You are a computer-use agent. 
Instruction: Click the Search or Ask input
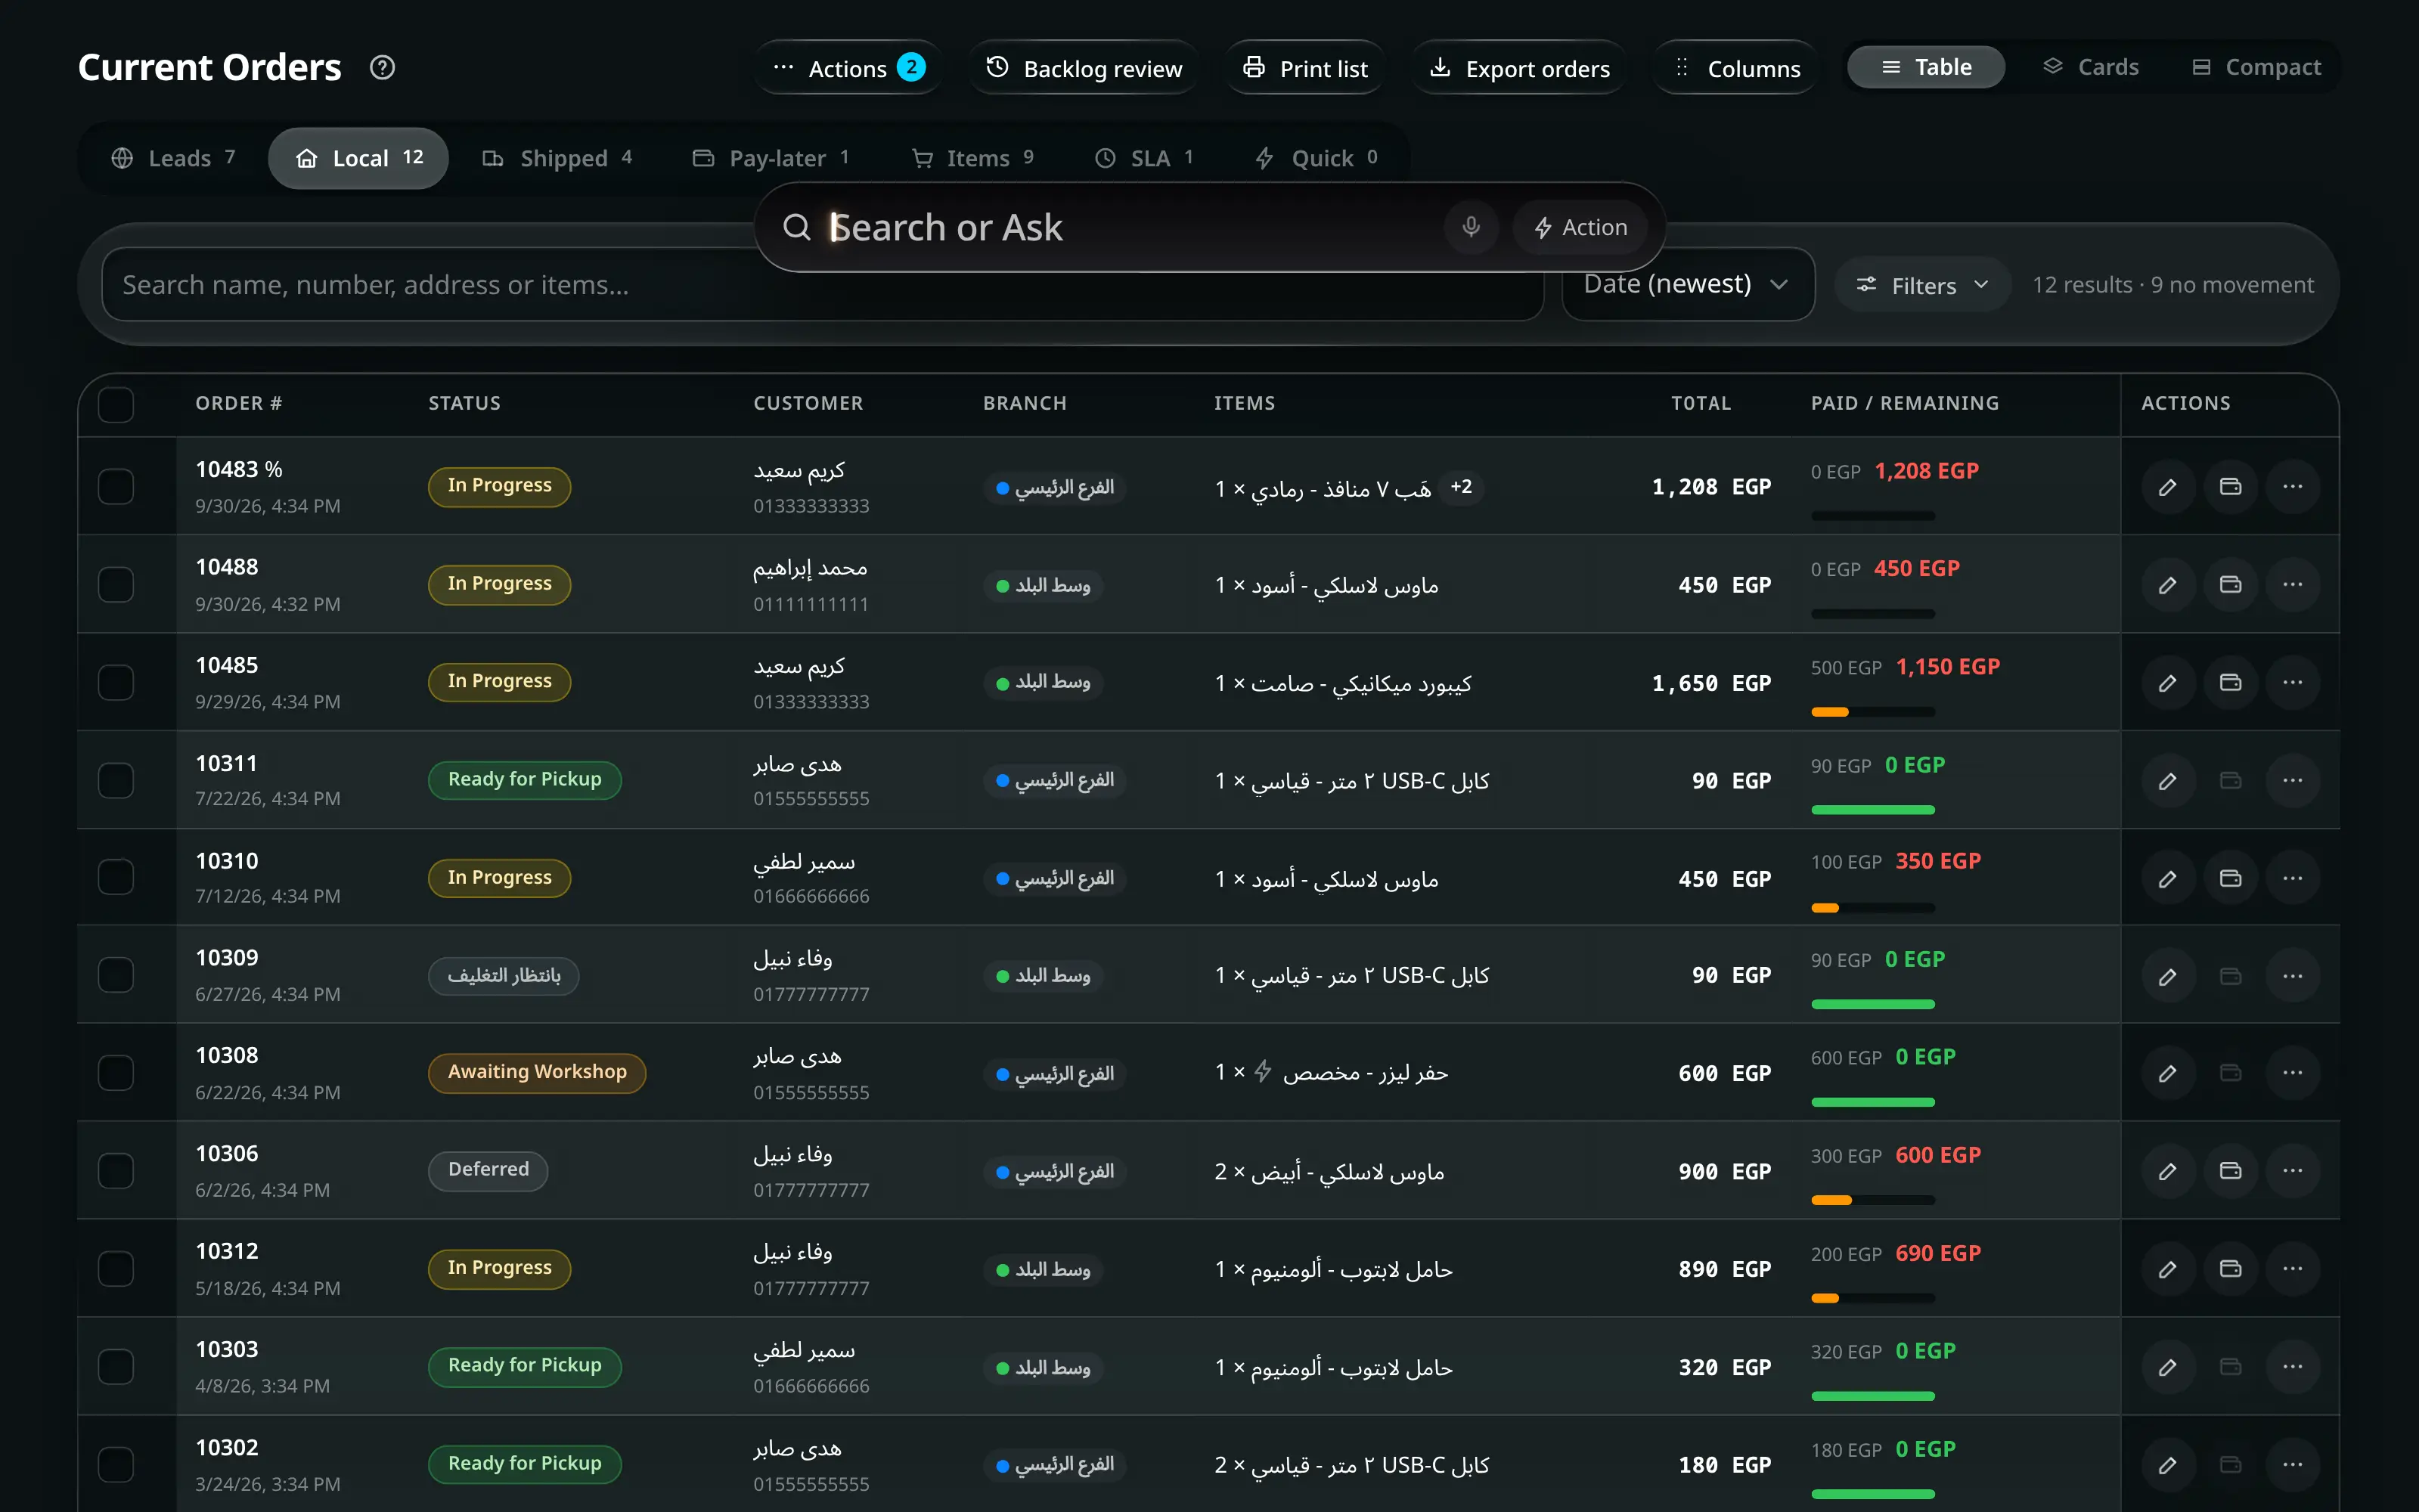1130,227
